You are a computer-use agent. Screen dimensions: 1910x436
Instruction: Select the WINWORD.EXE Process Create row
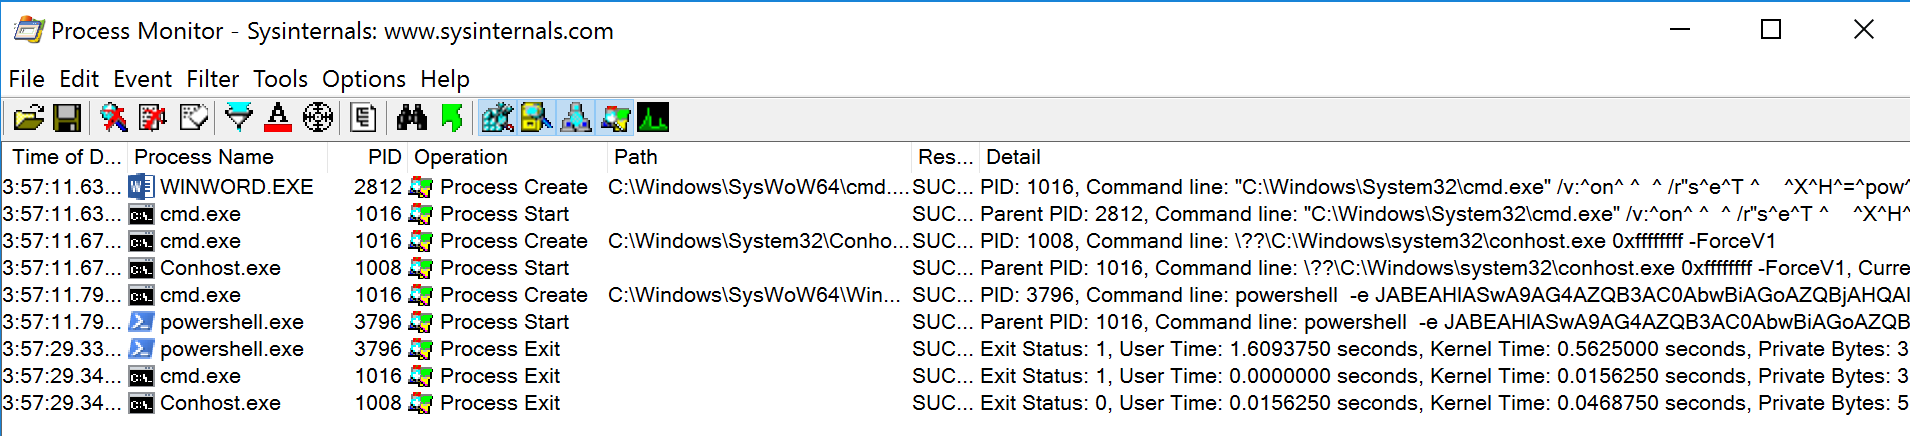coord(955,187)
